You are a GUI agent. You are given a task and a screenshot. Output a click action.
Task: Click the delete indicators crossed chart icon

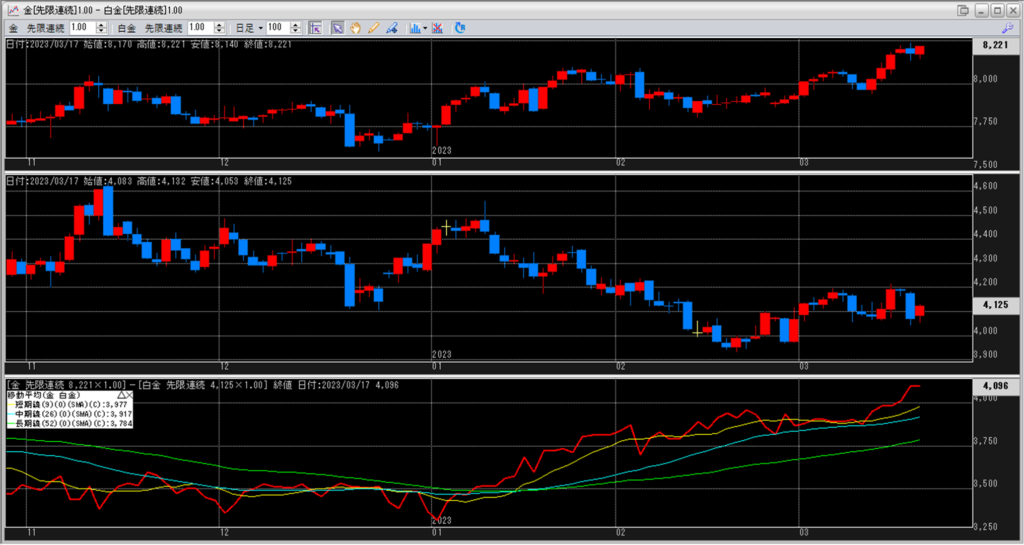point(440,28)
